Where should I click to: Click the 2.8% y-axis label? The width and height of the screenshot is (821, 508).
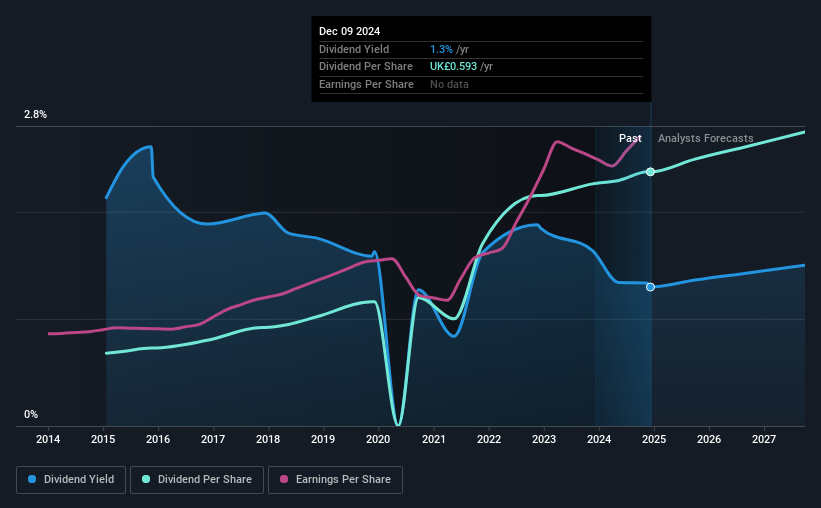(x=35, y=114)
